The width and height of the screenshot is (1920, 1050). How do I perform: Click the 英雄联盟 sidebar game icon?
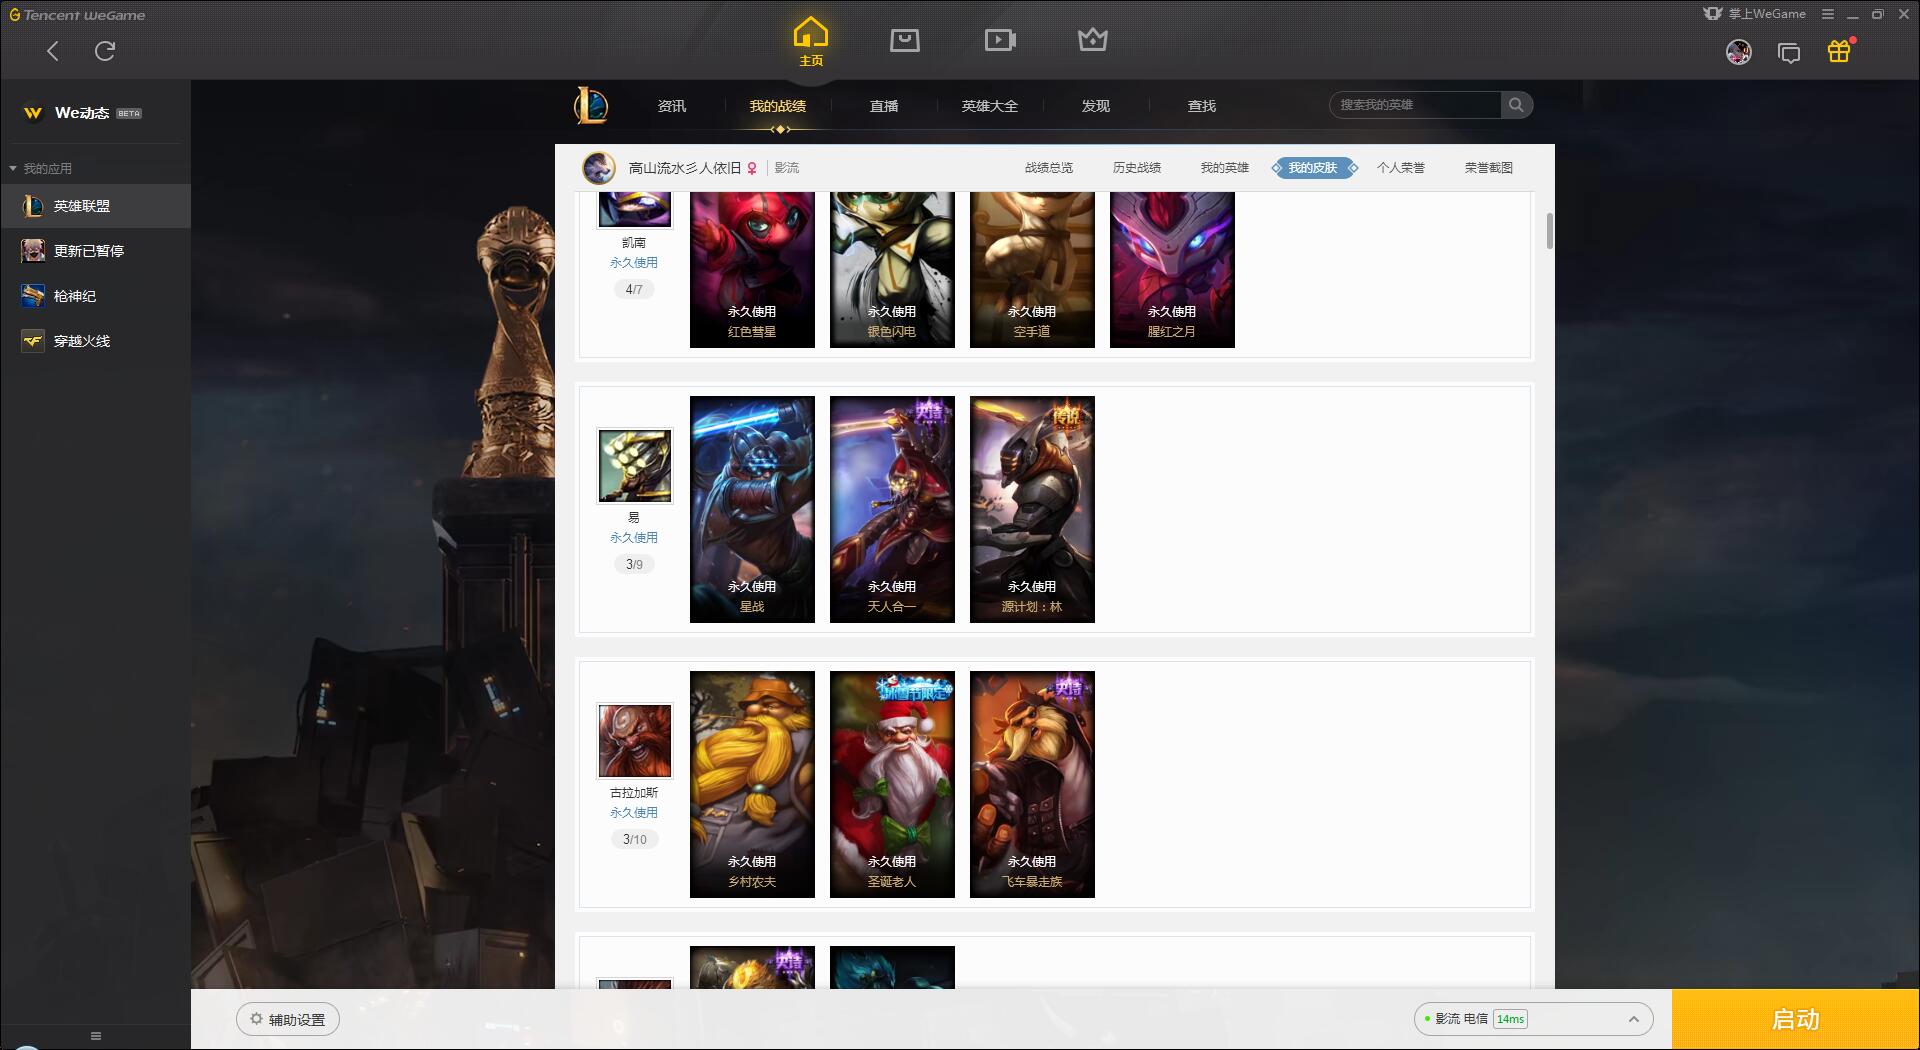pos(33,206)
